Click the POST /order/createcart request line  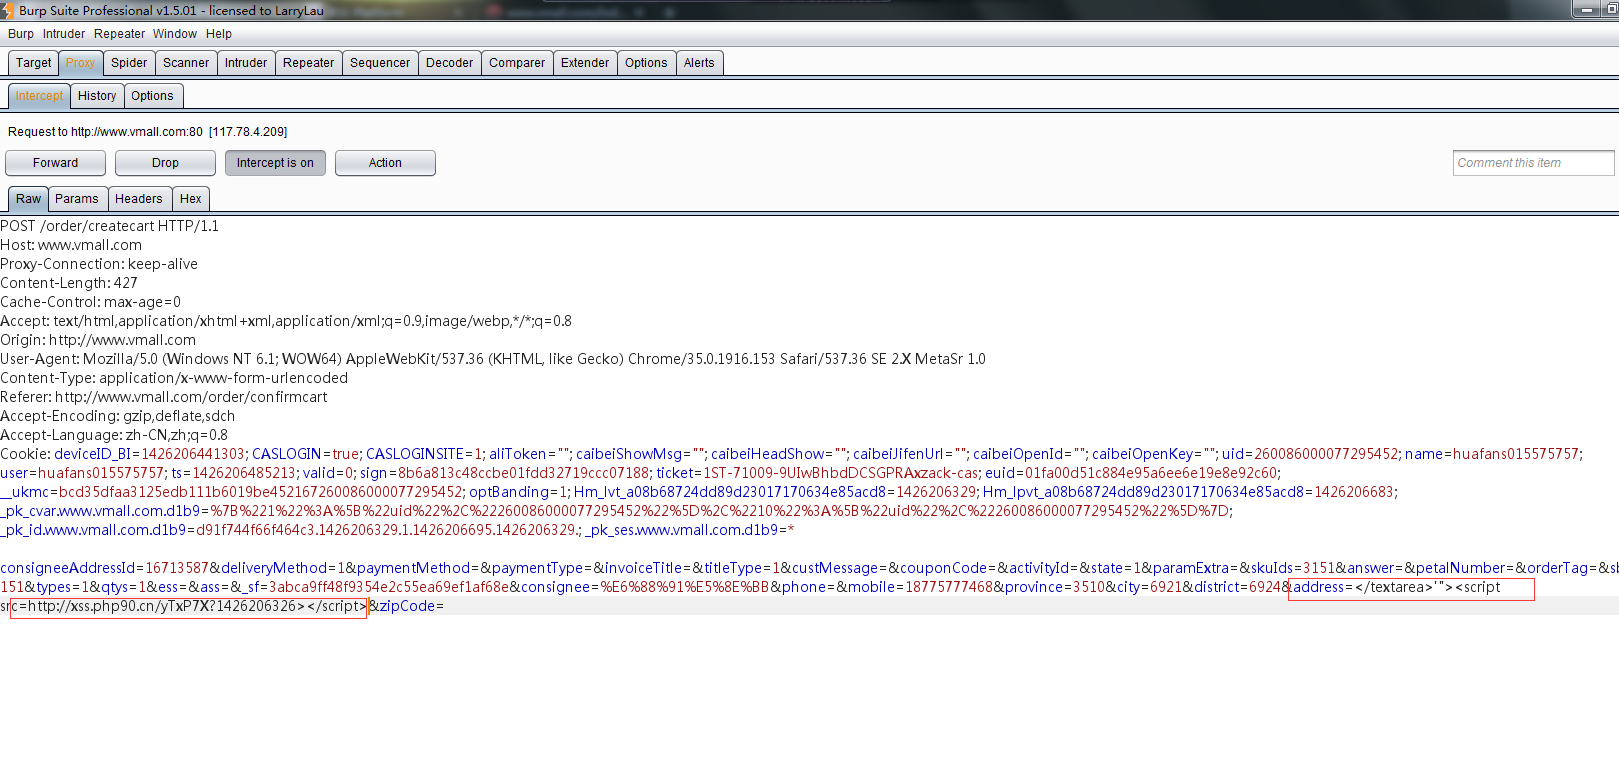109,226
